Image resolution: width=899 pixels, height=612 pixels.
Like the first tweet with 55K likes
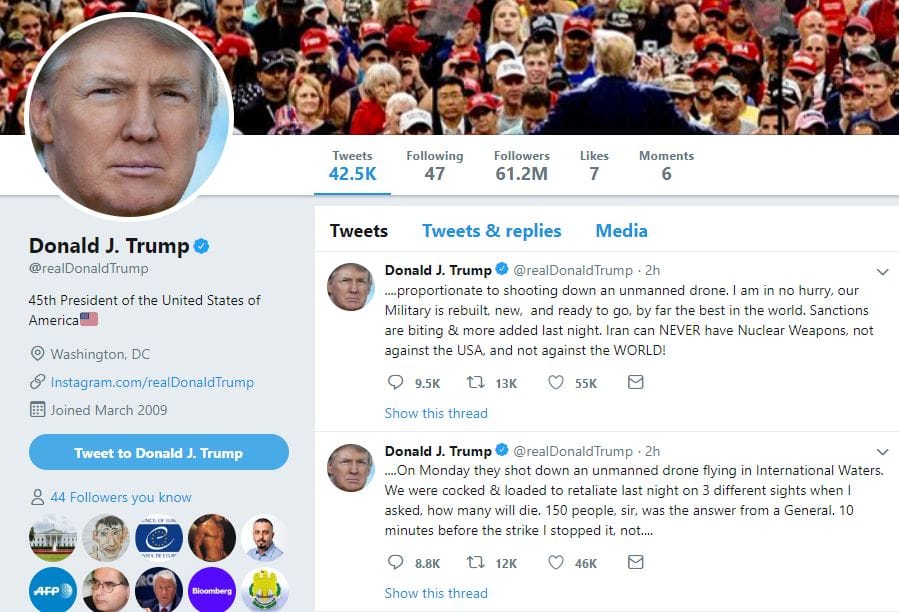coord(556,382)
